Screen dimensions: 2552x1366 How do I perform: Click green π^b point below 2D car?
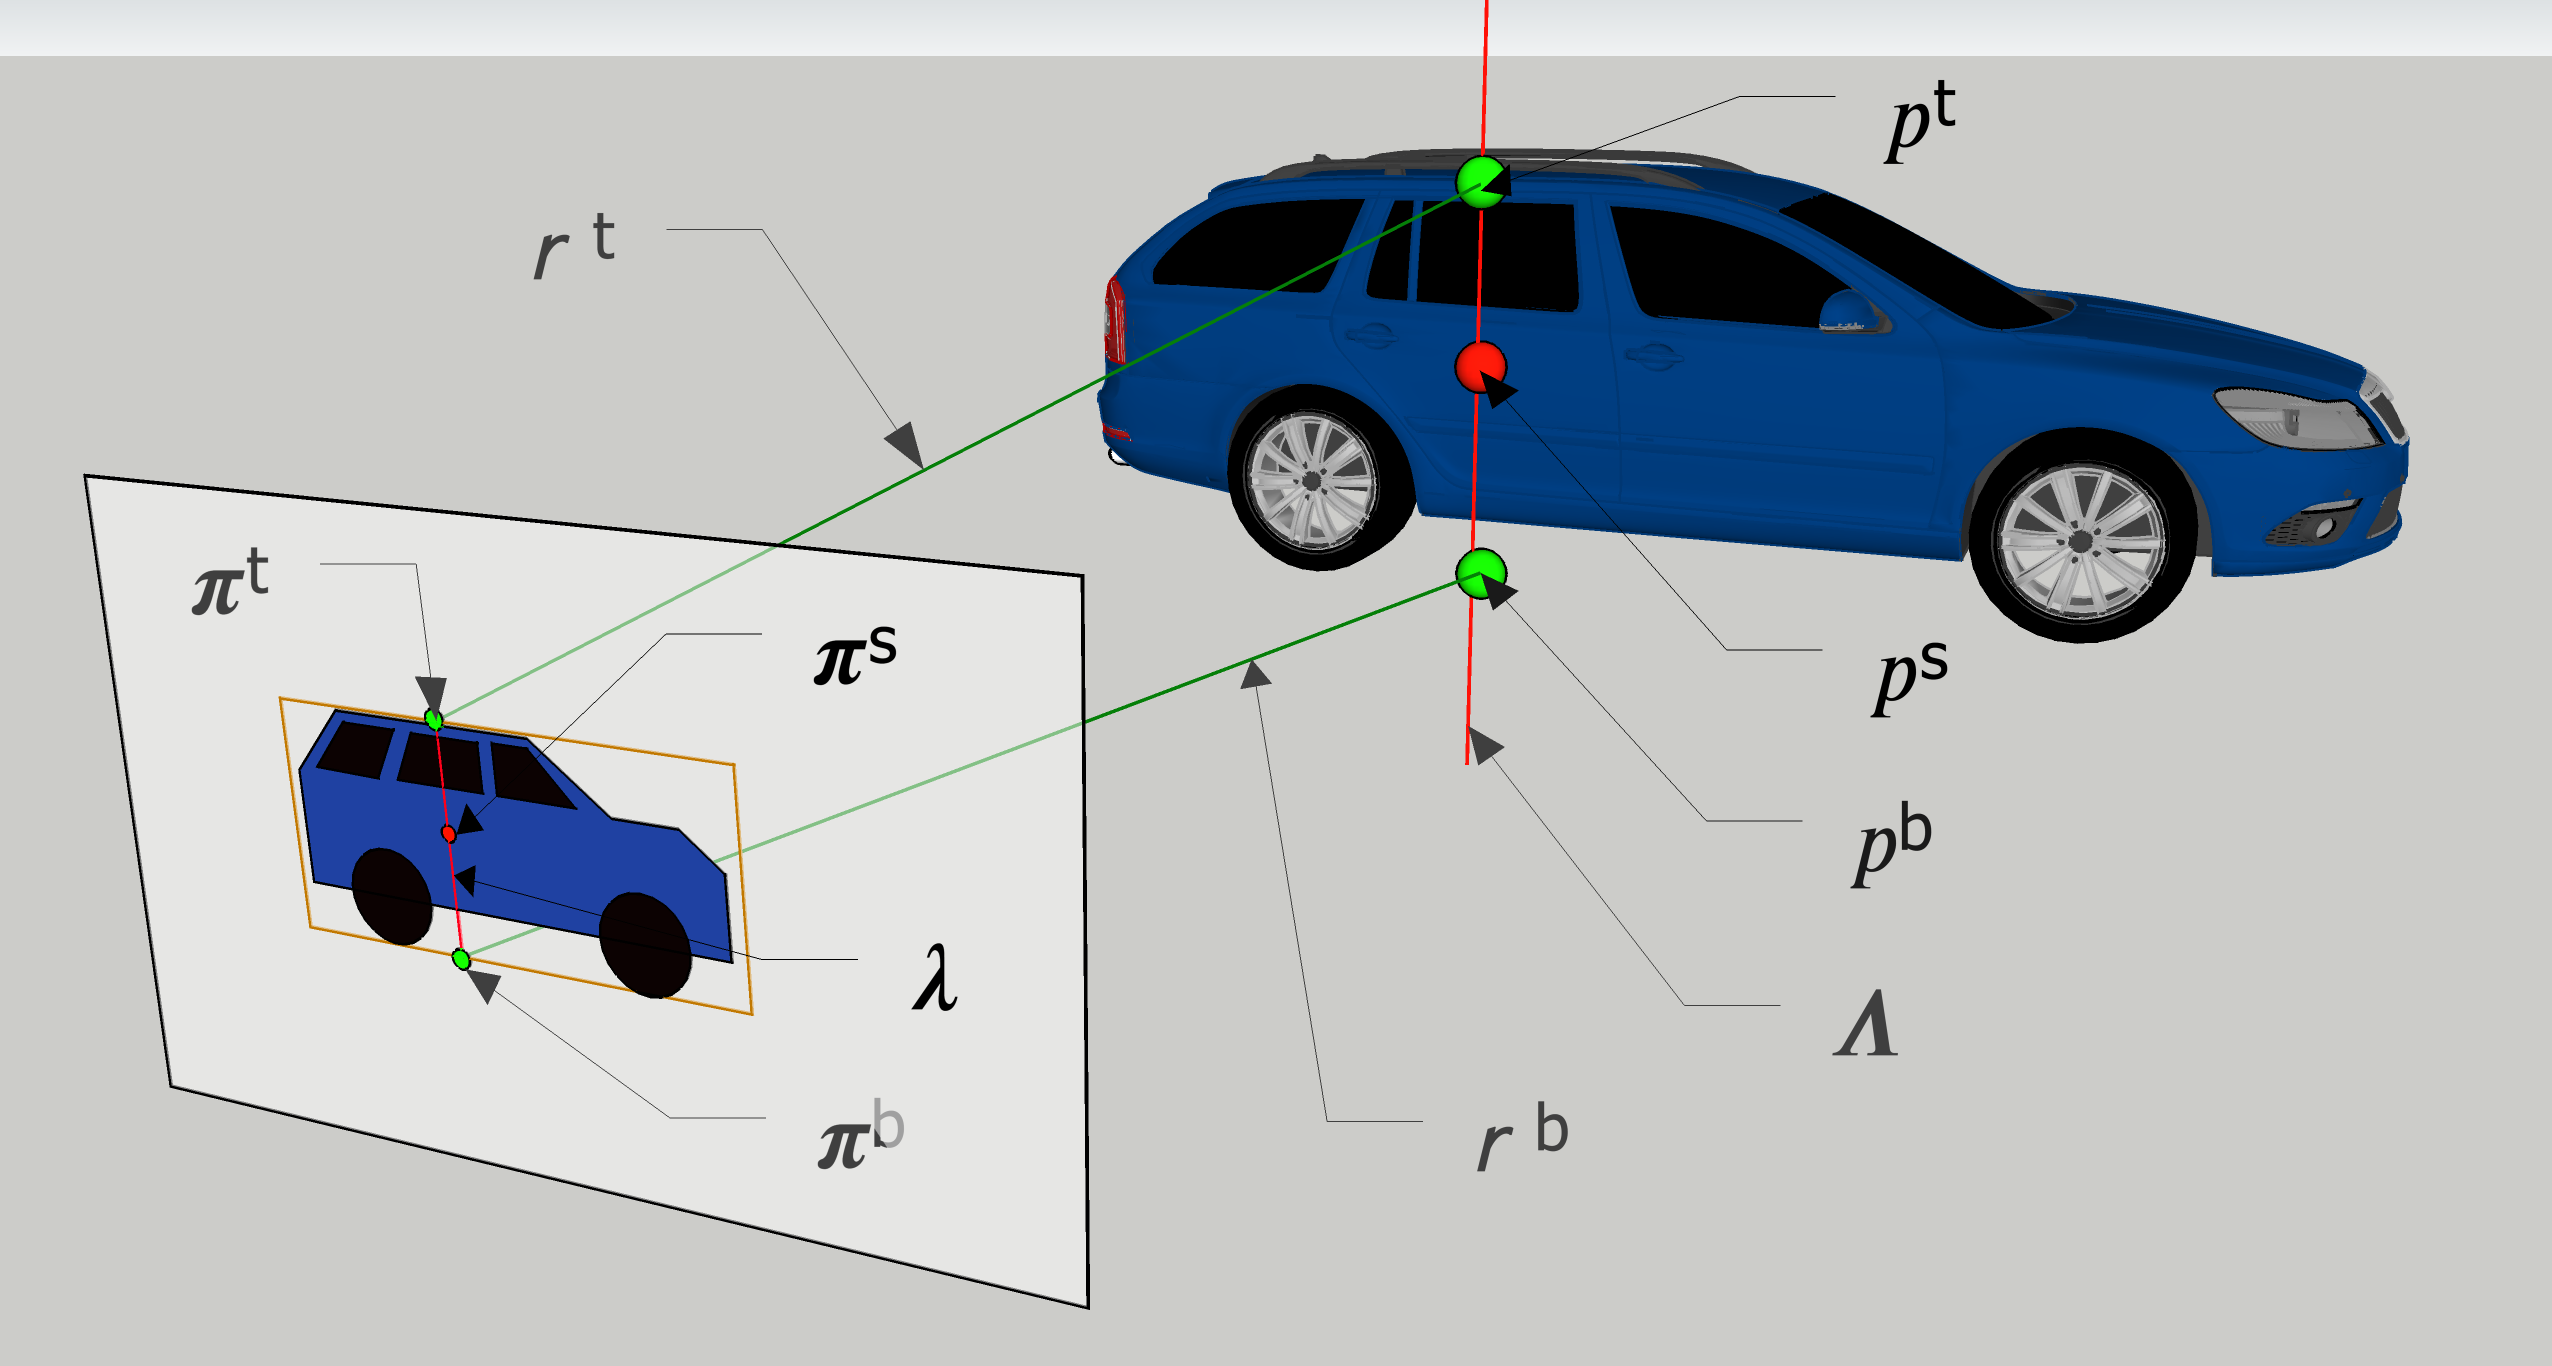click(x=461, y=960)
